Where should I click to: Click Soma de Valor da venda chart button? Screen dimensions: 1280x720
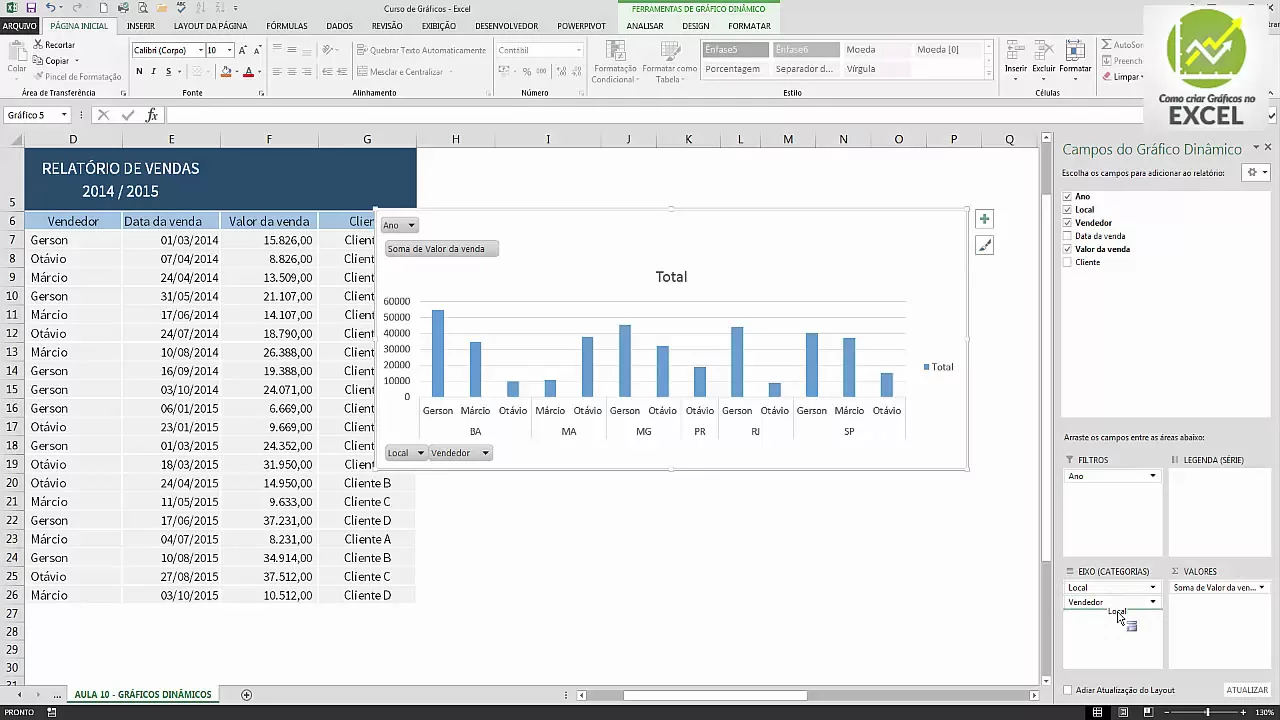441,249
